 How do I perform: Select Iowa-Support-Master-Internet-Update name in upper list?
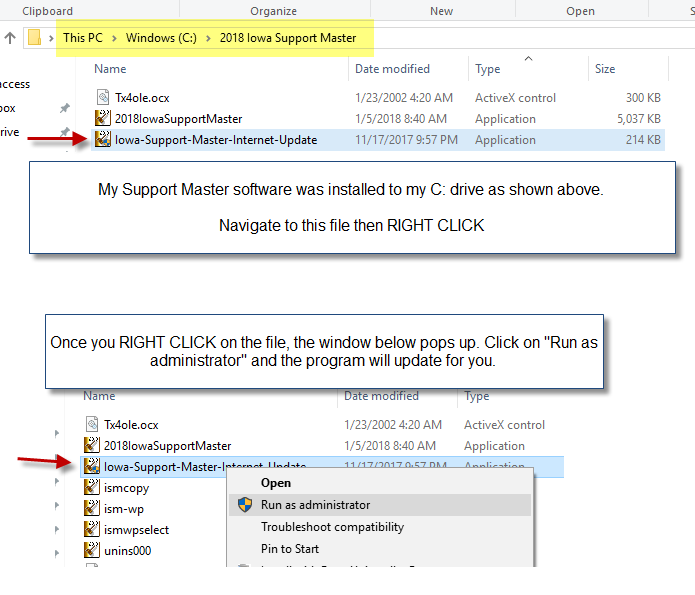pos(216,140)
